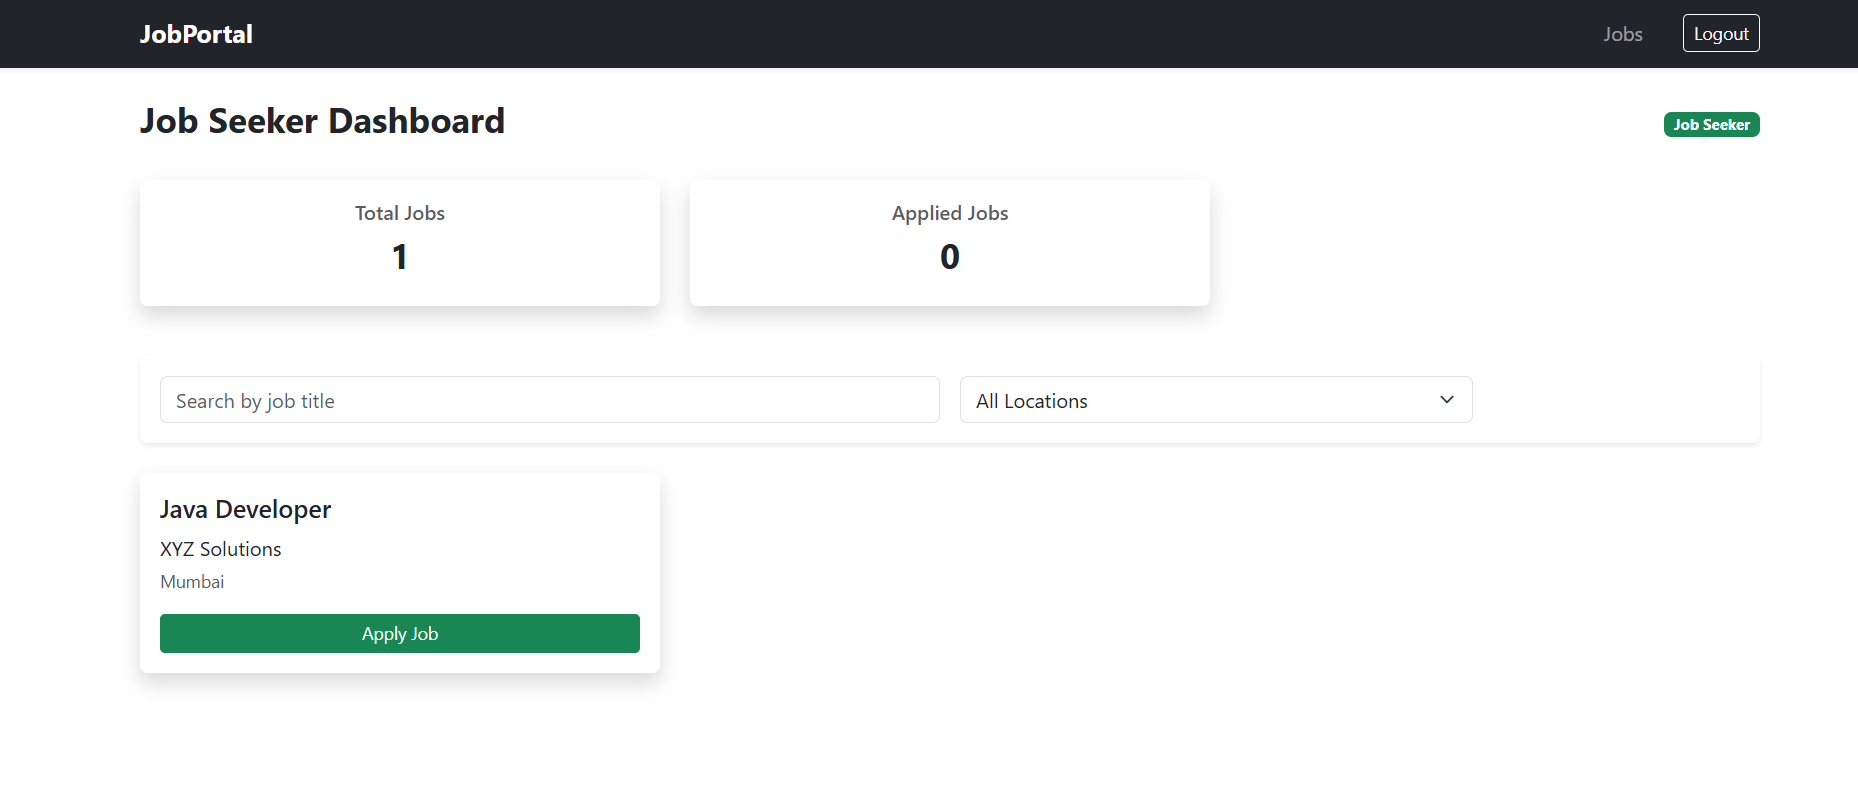Click the green Job Seeker badge
Image resolution: width=1858 pixels, height=786 pixels.
pos(1711,125)
